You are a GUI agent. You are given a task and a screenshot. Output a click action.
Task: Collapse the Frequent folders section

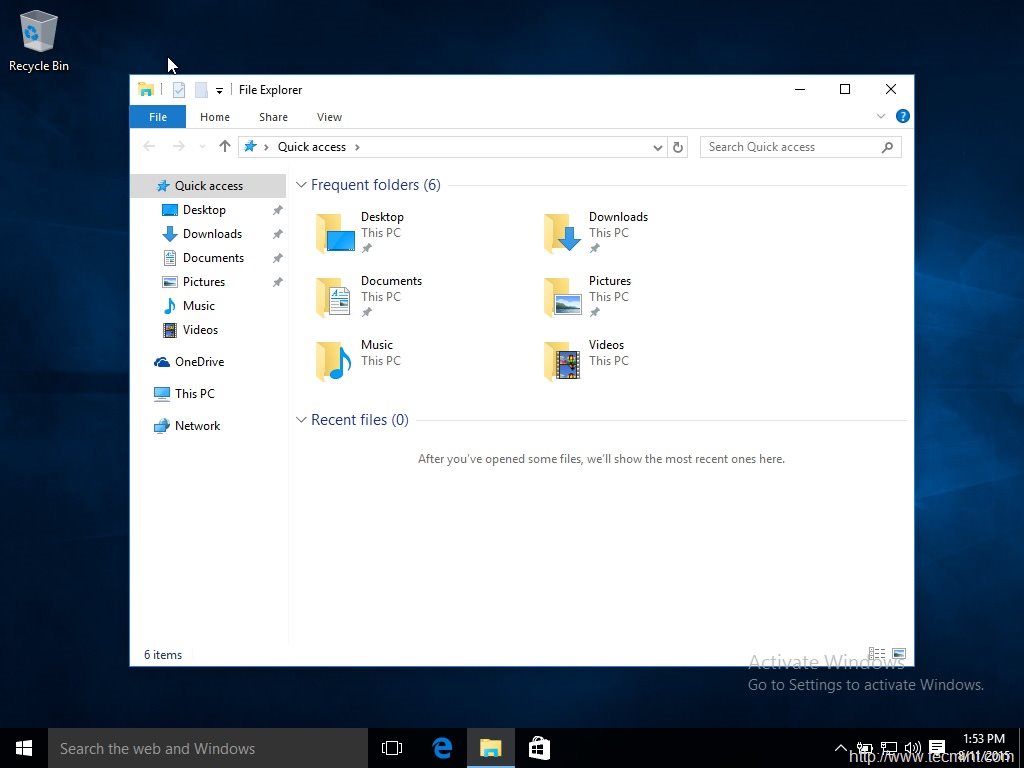click(x=301, y=185)
